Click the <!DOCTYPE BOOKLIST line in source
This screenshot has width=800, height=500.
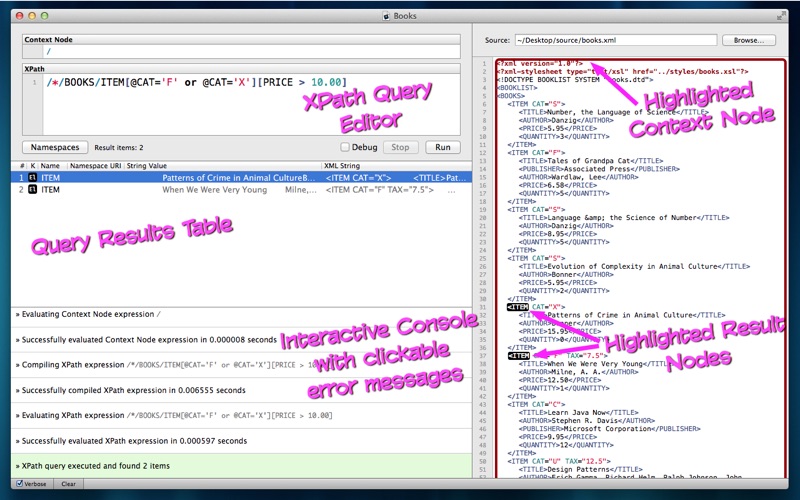(x=575, y=80)
